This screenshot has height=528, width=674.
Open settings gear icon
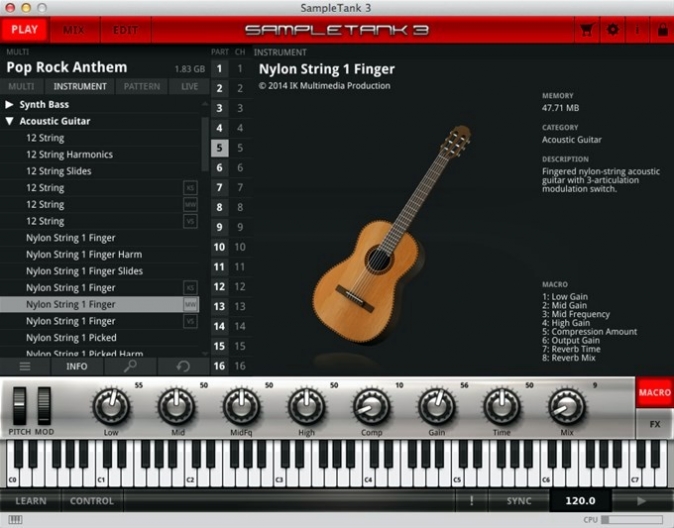coord(613,30)
